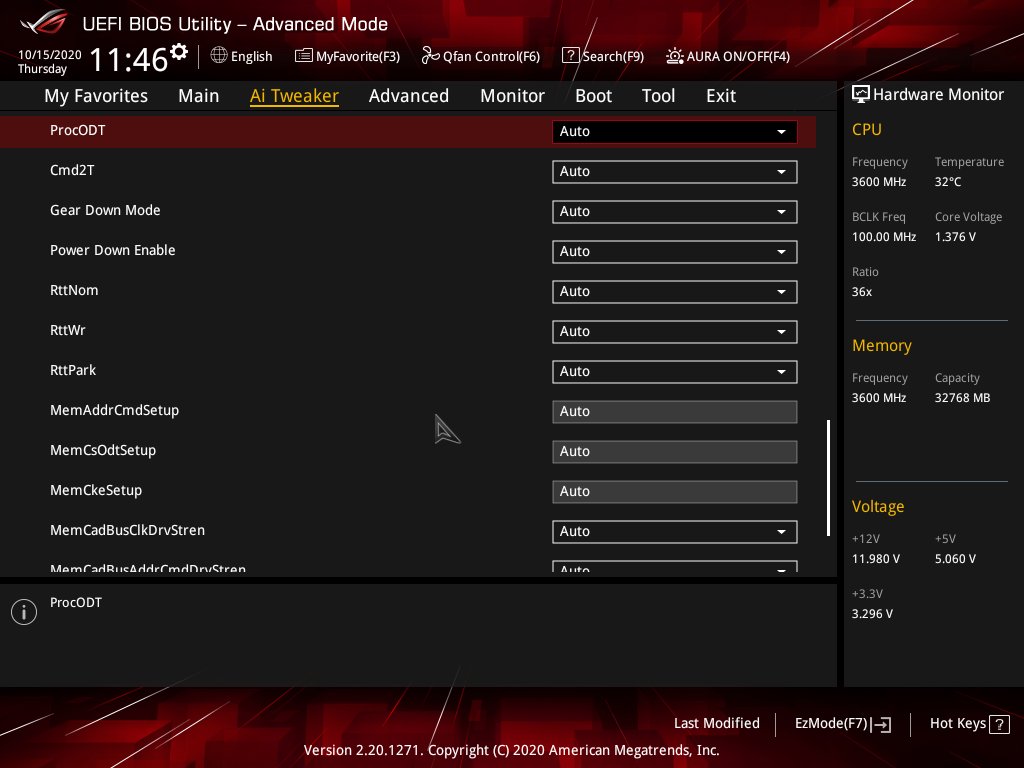Image resolution: width=1024 pixels, height=768 pixels.
Task: Switch to the Advanced tab
Action: coord(409,96)
